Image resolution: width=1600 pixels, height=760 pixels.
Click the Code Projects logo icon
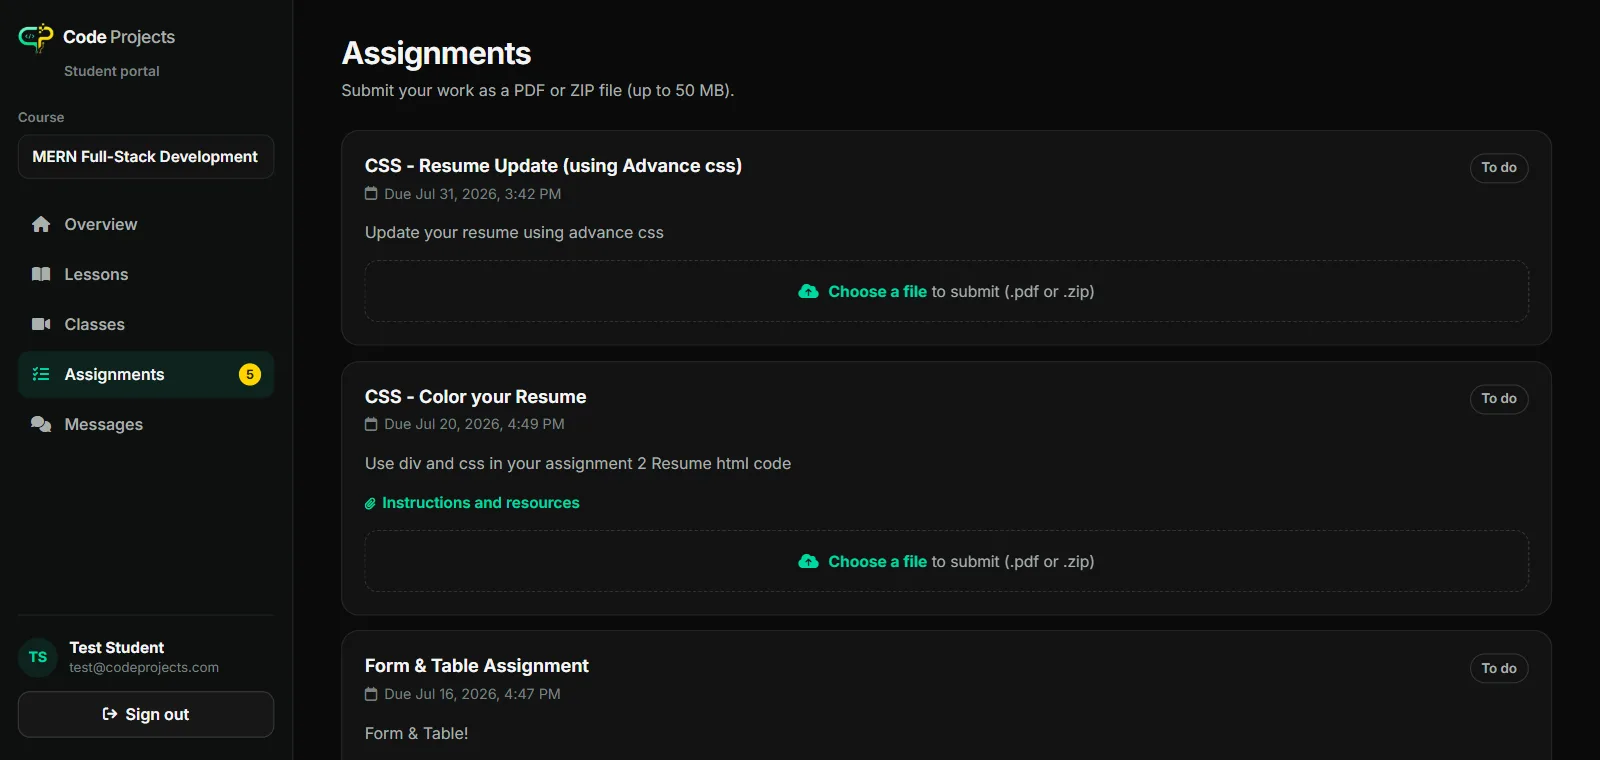36,37
